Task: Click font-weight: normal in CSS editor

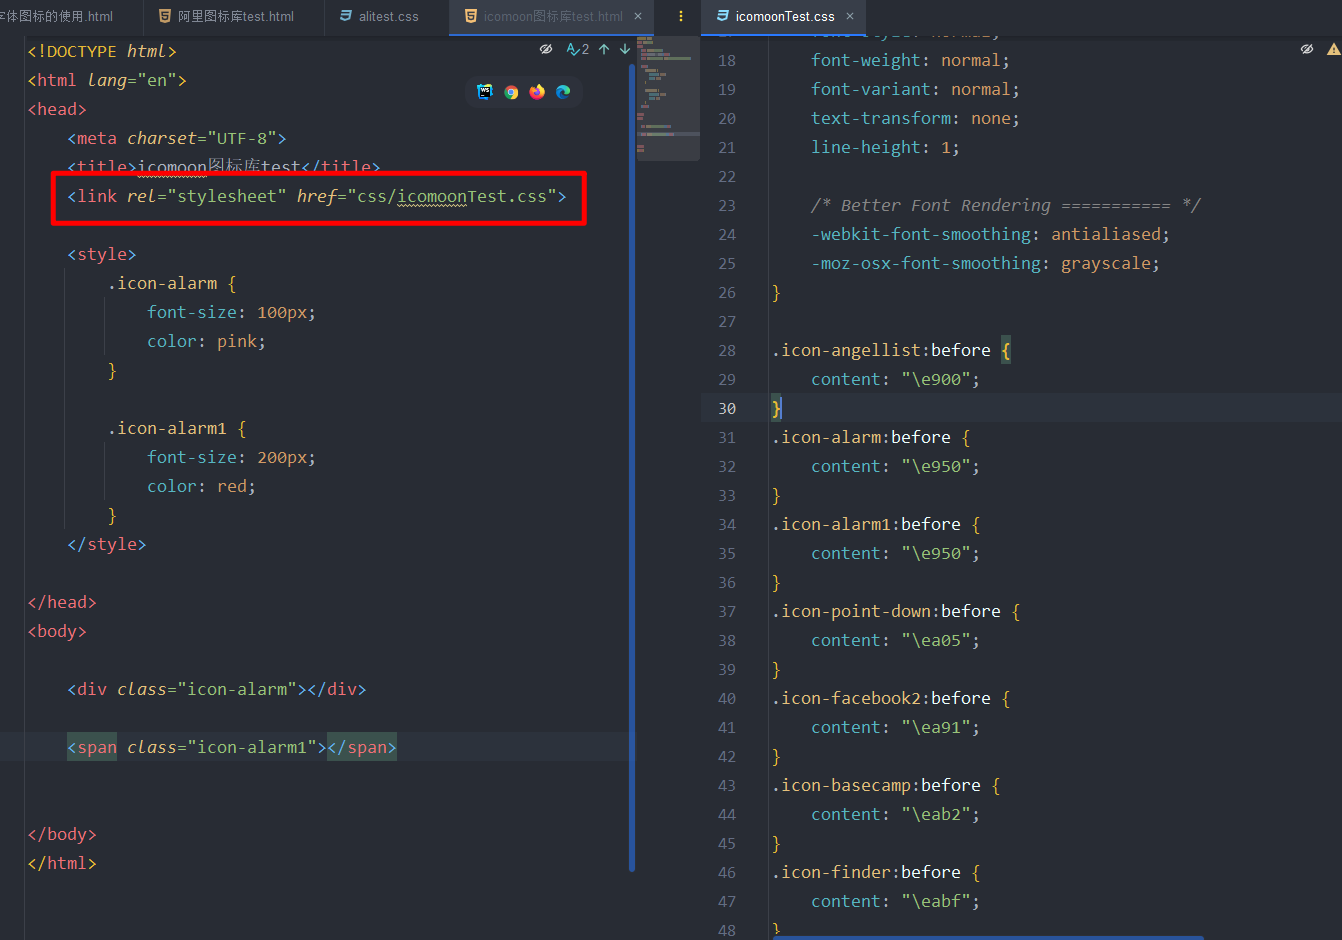Action: [911, 60]
